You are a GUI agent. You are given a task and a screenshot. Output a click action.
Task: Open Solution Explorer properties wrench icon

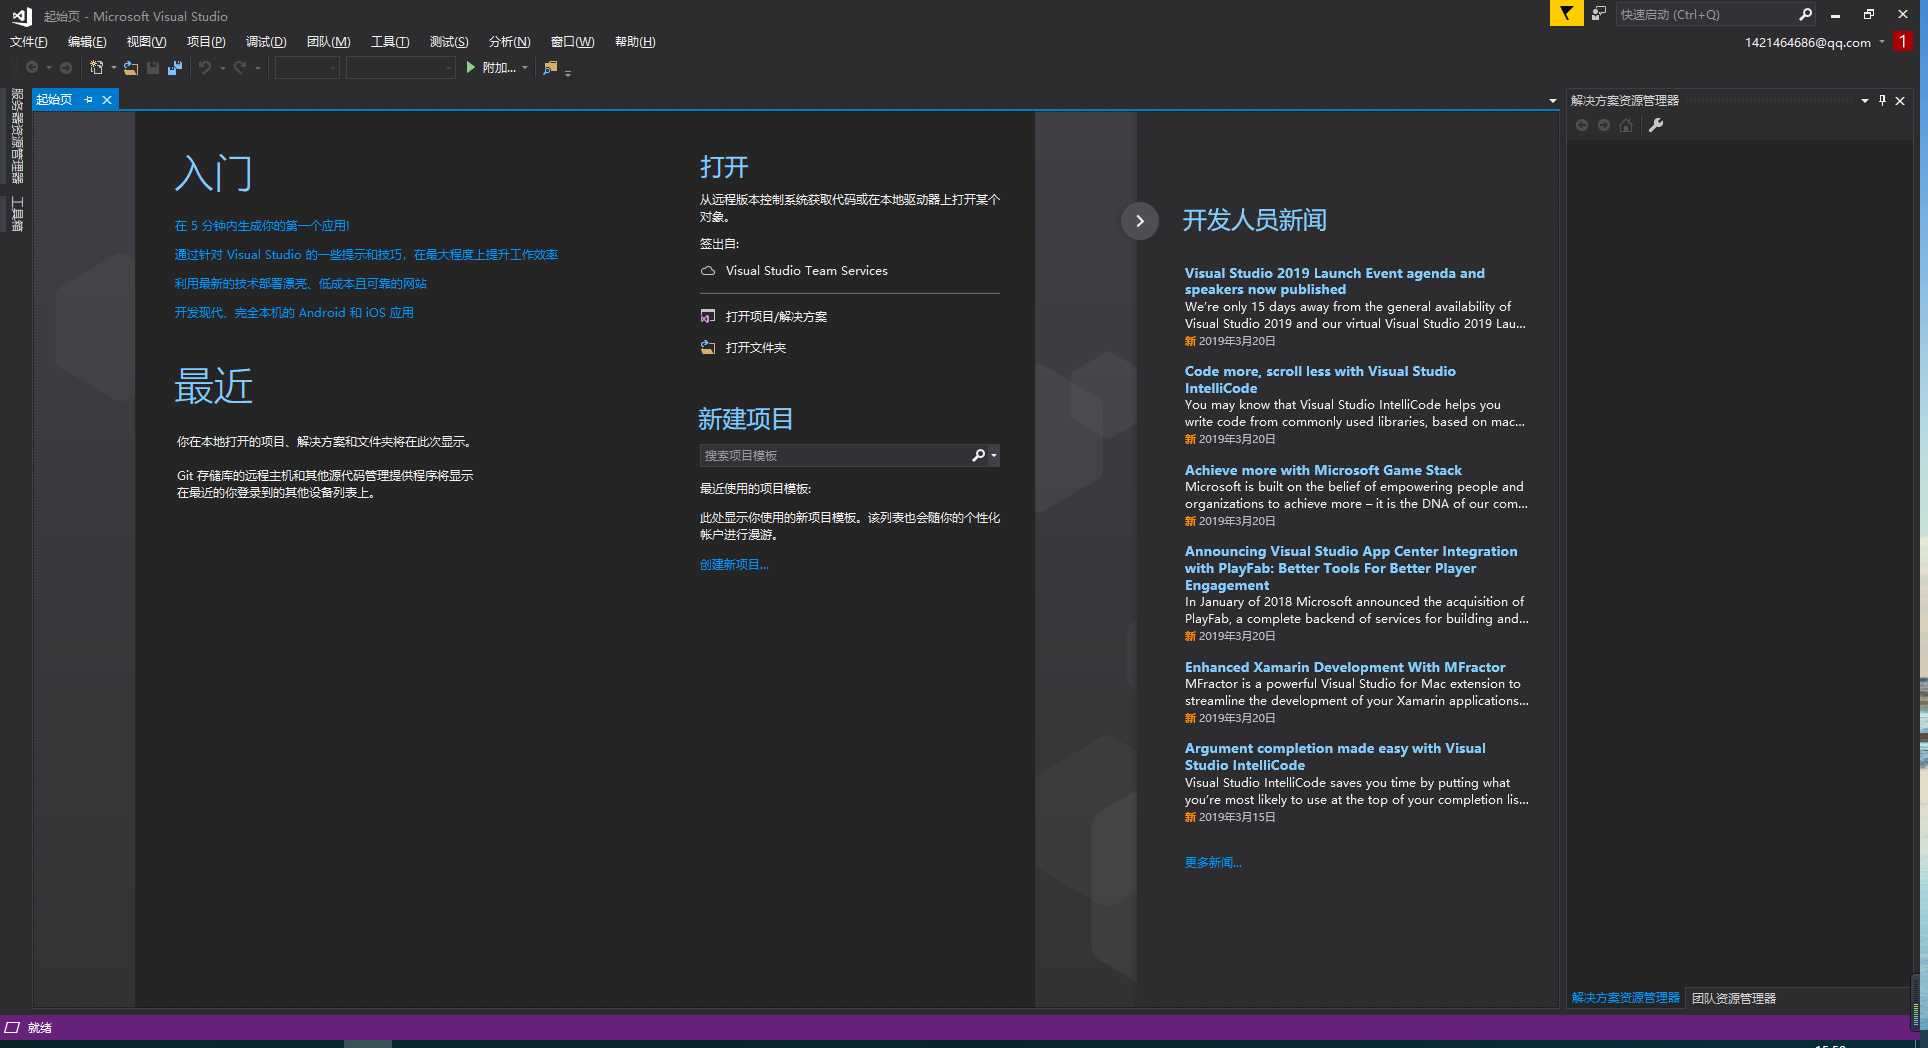[x=1656, y=125]
